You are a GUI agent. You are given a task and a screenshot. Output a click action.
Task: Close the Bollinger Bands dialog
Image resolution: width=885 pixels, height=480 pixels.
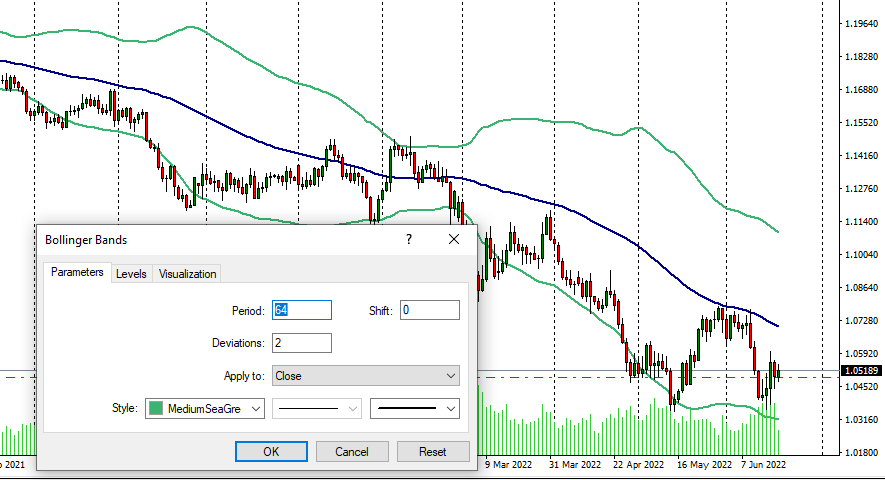point(454,239)
